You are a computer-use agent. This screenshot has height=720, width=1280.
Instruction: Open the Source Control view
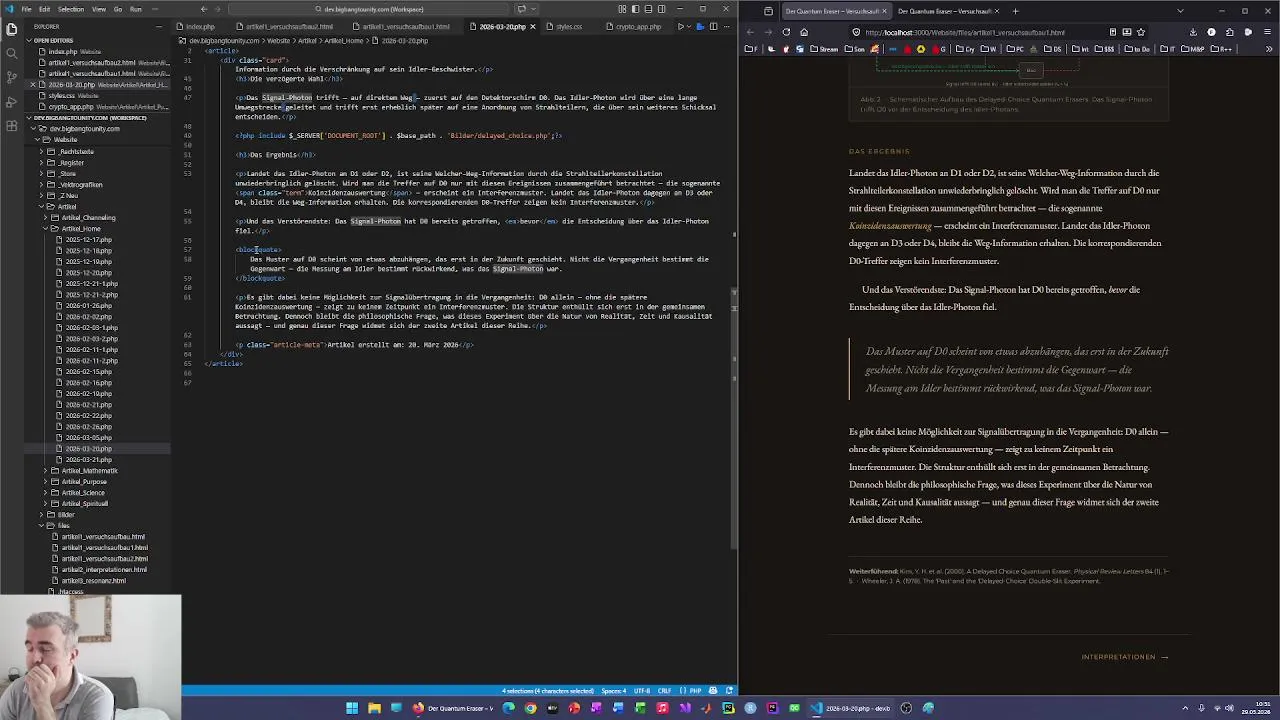(11, 77)
